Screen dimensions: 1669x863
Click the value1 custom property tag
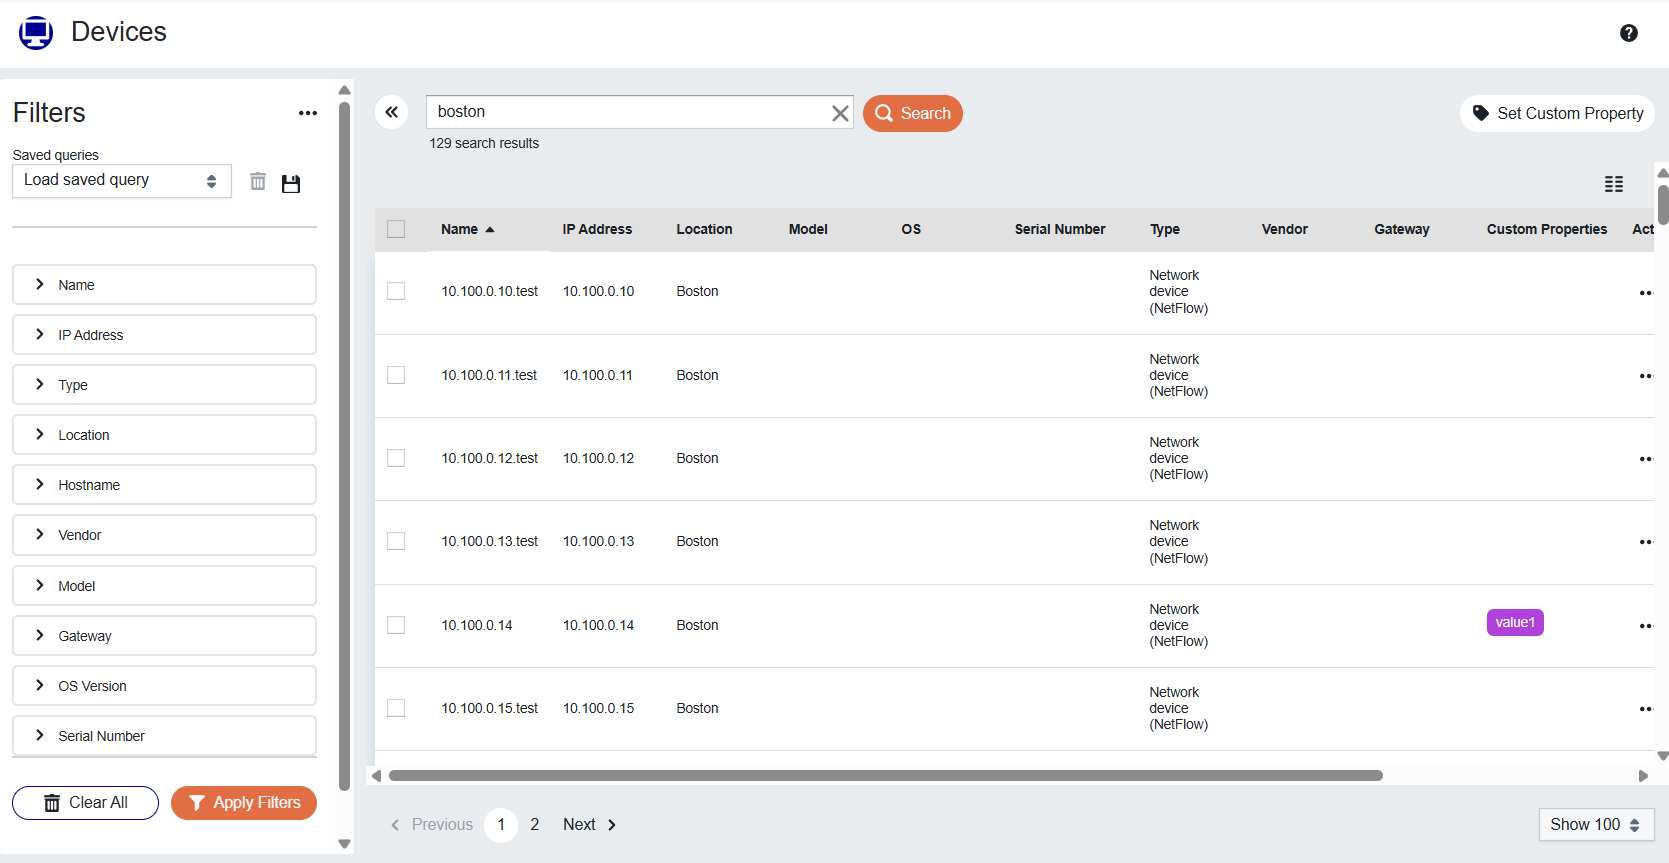pyautogui.click(x=1514, y=623)
